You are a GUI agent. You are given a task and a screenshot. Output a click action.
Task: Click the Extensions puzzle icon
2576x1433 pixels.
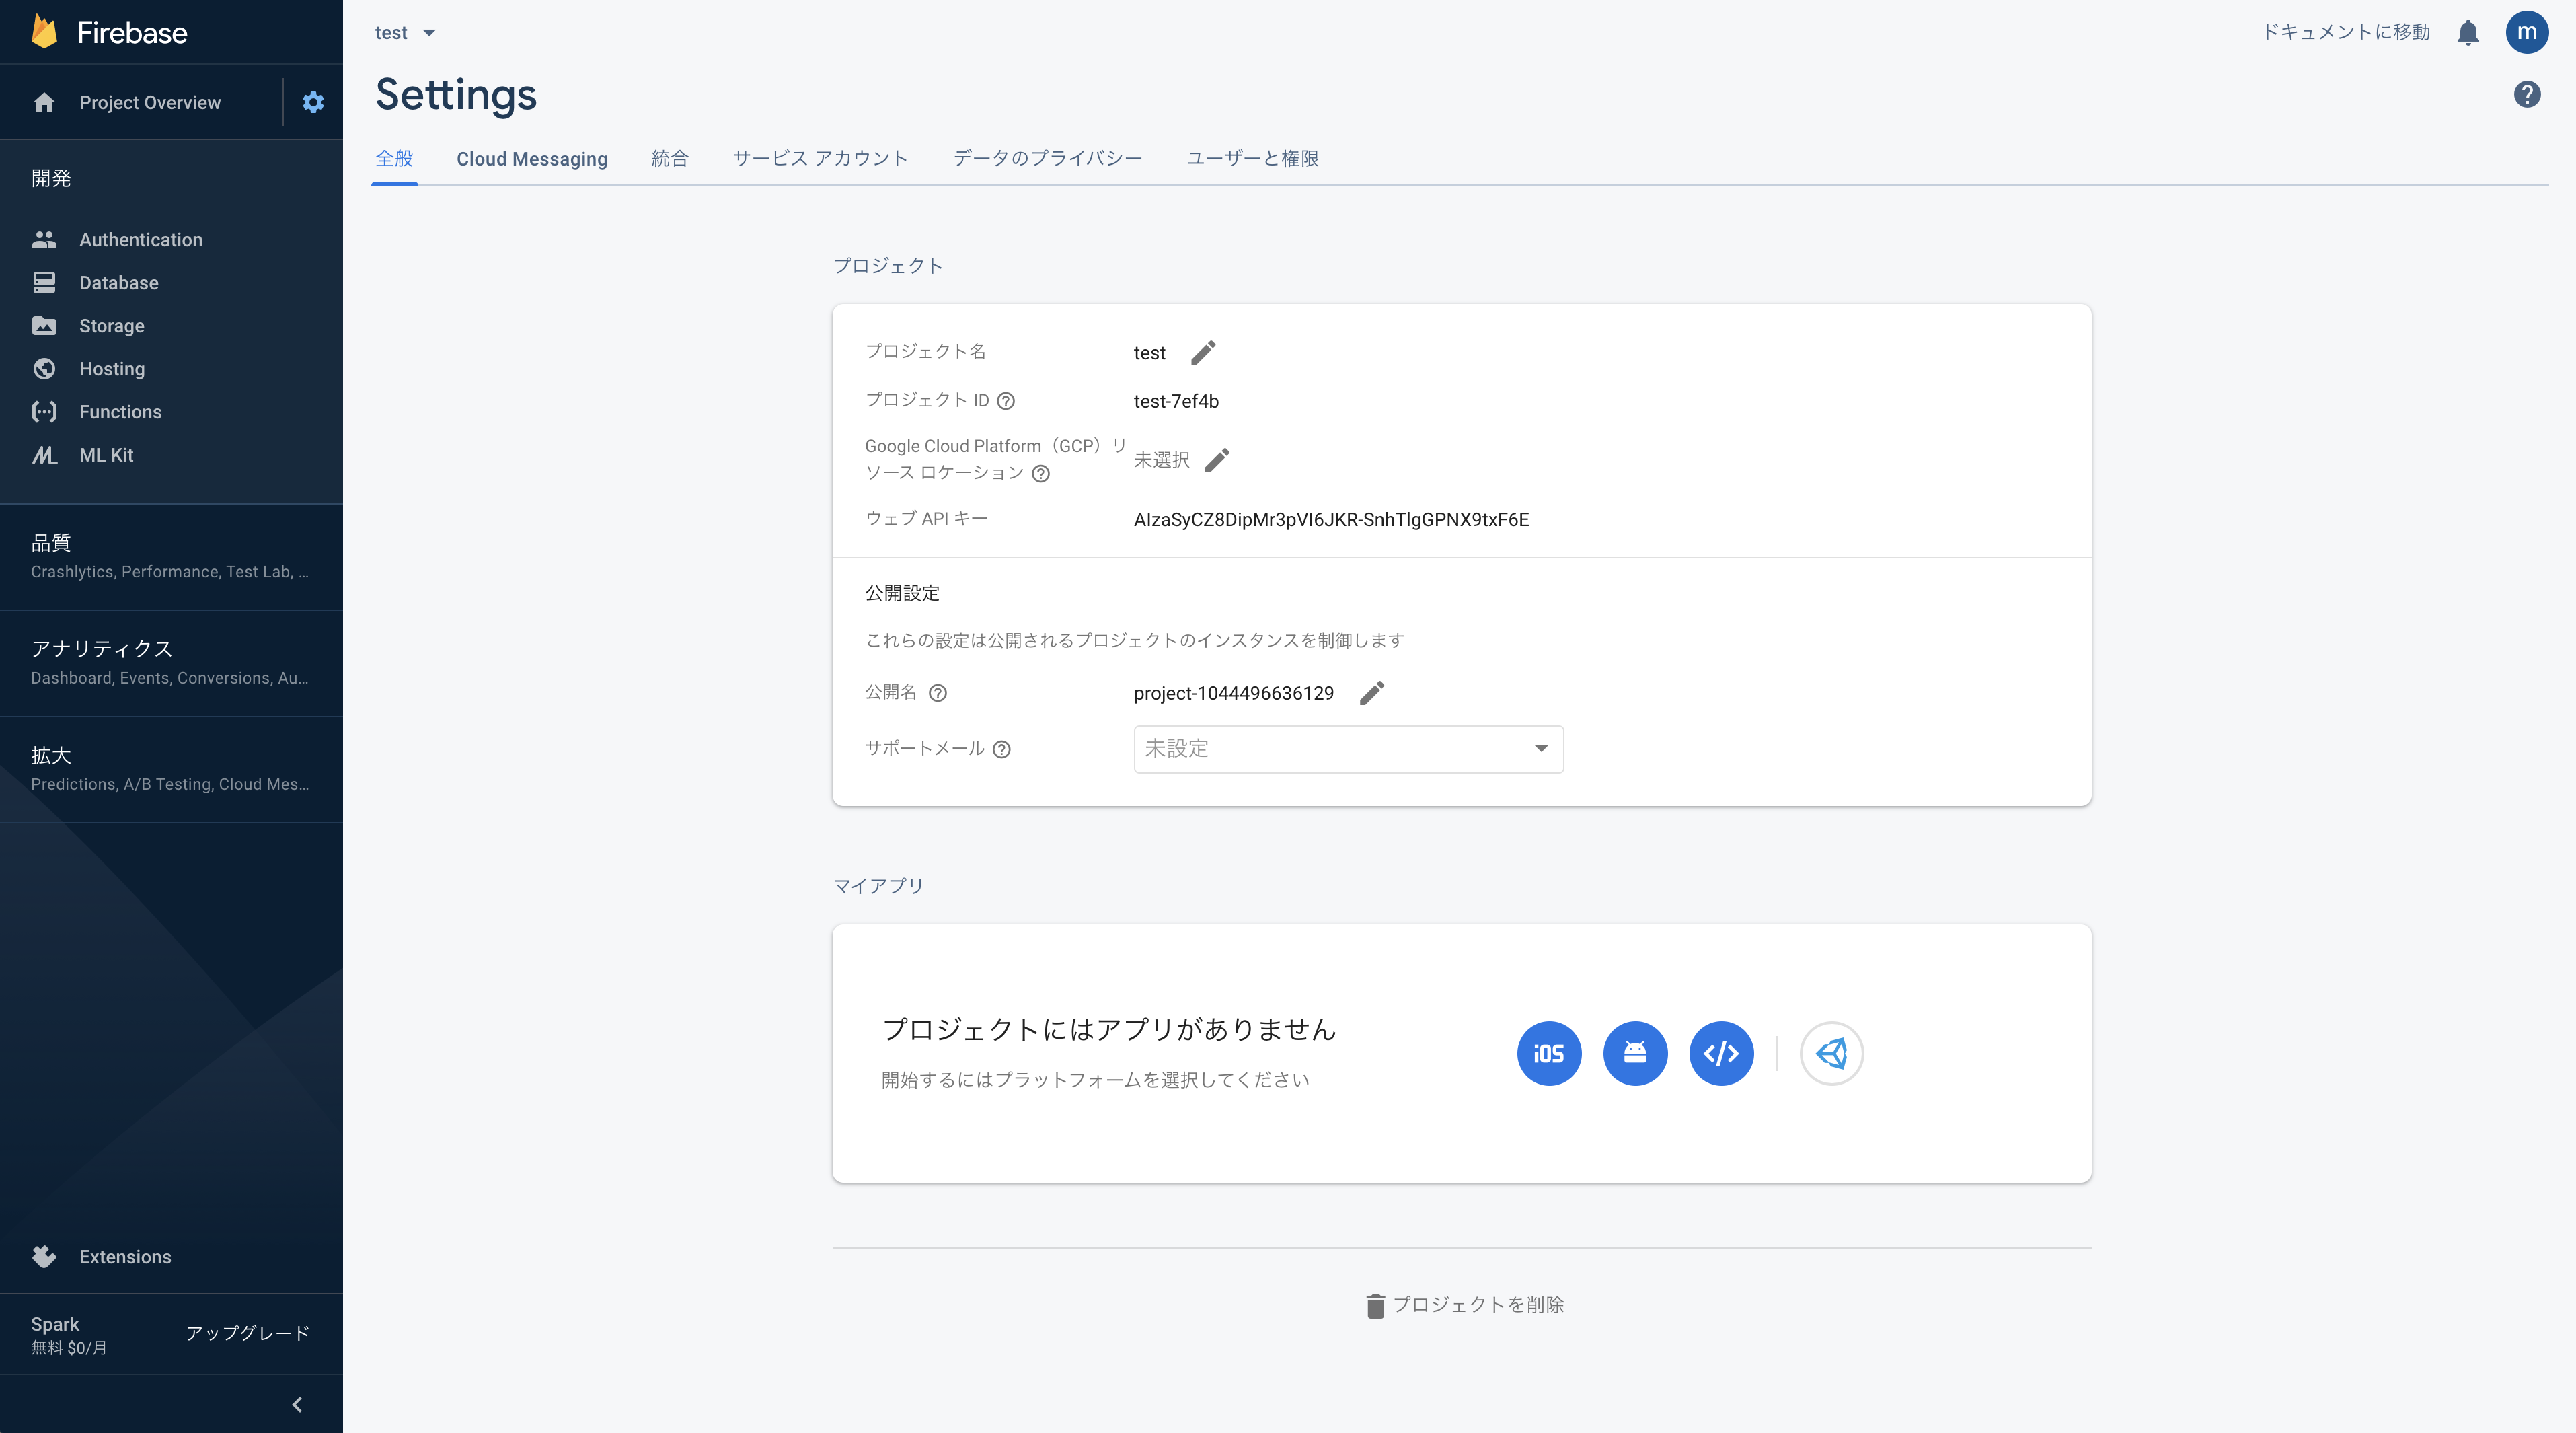[44, 1256]
